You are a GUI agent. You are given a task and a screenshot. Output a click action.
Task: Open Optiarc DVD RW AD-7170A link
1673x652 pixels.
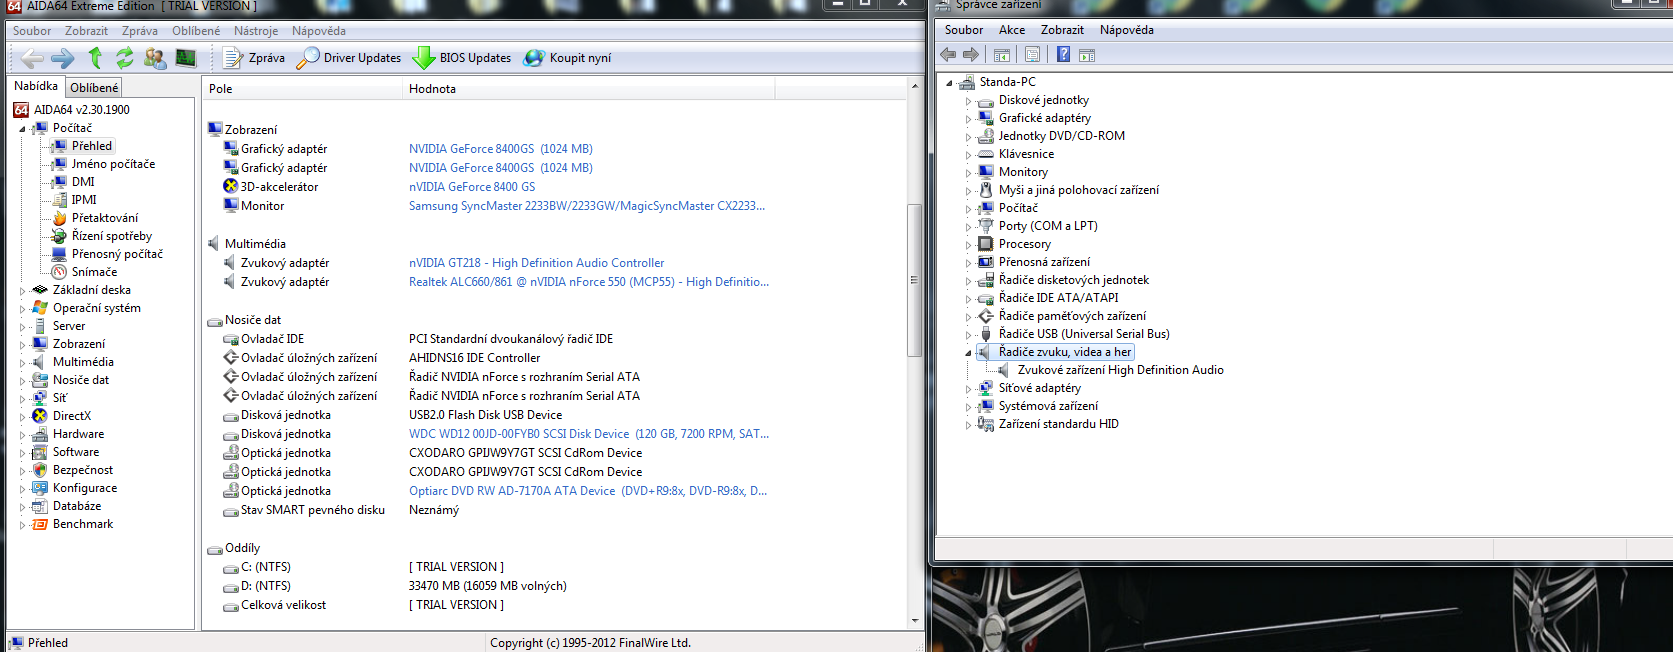click(x=588, y=491)
